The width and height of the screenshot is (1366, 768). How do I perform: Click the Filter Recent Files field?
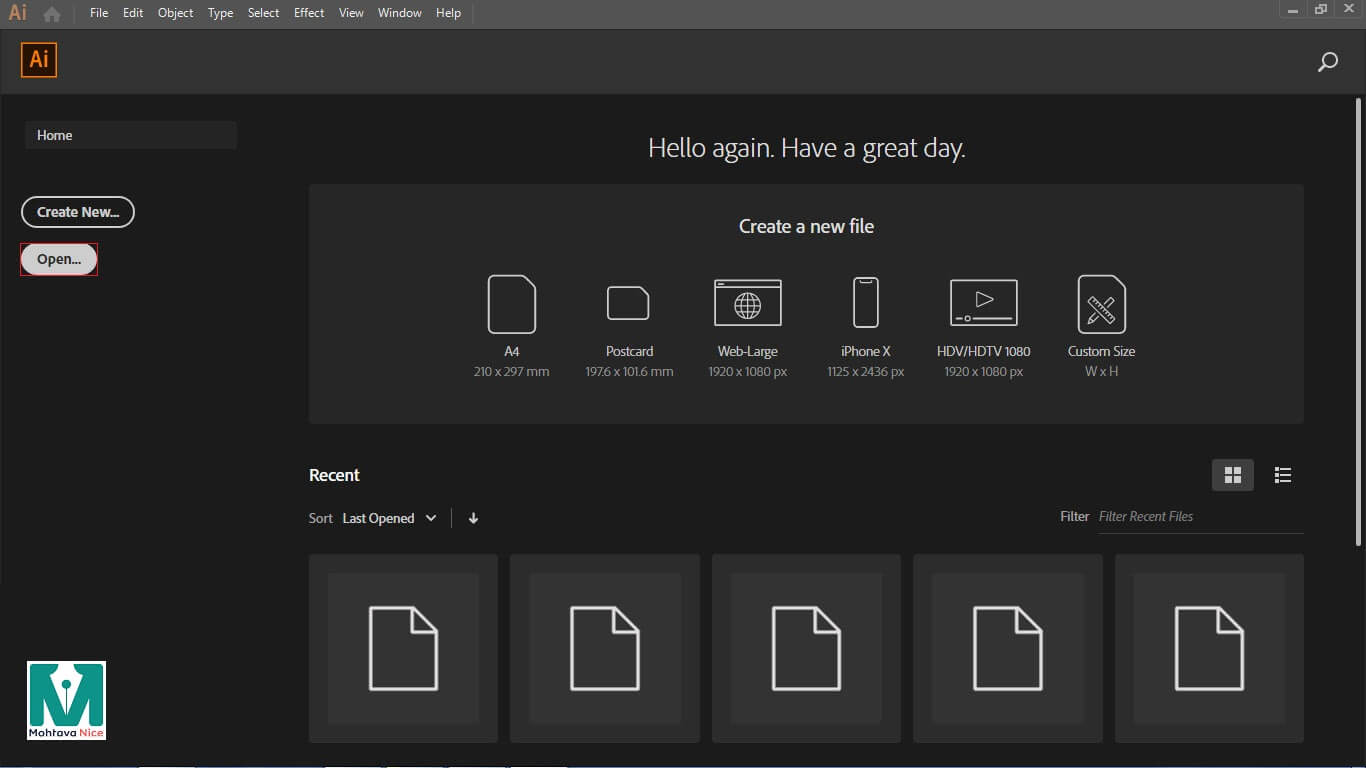click(1199, 517)
